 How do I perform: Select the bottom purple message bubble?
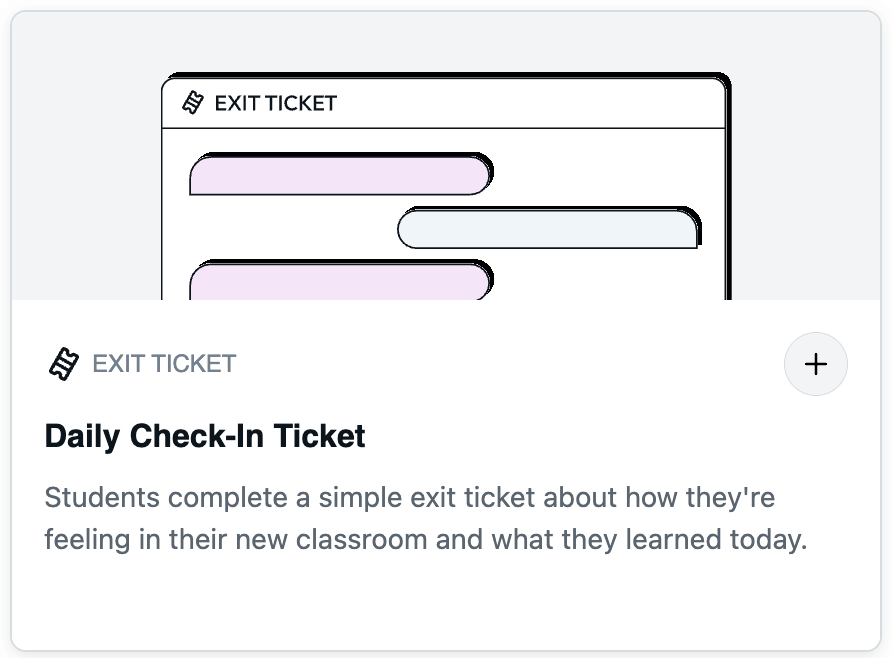click(x=341, y=280)
